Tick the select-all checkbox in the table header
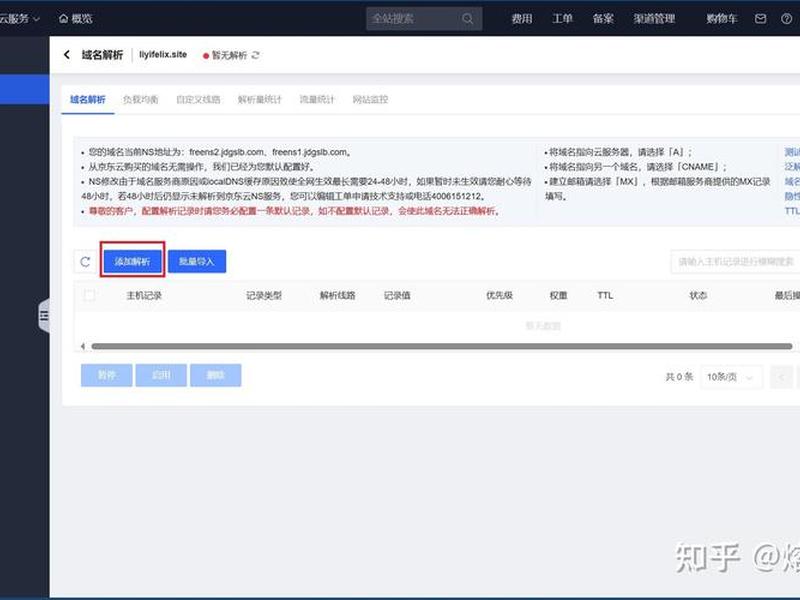This screenshot has width=800, height=600. click(x=89, y=295)
